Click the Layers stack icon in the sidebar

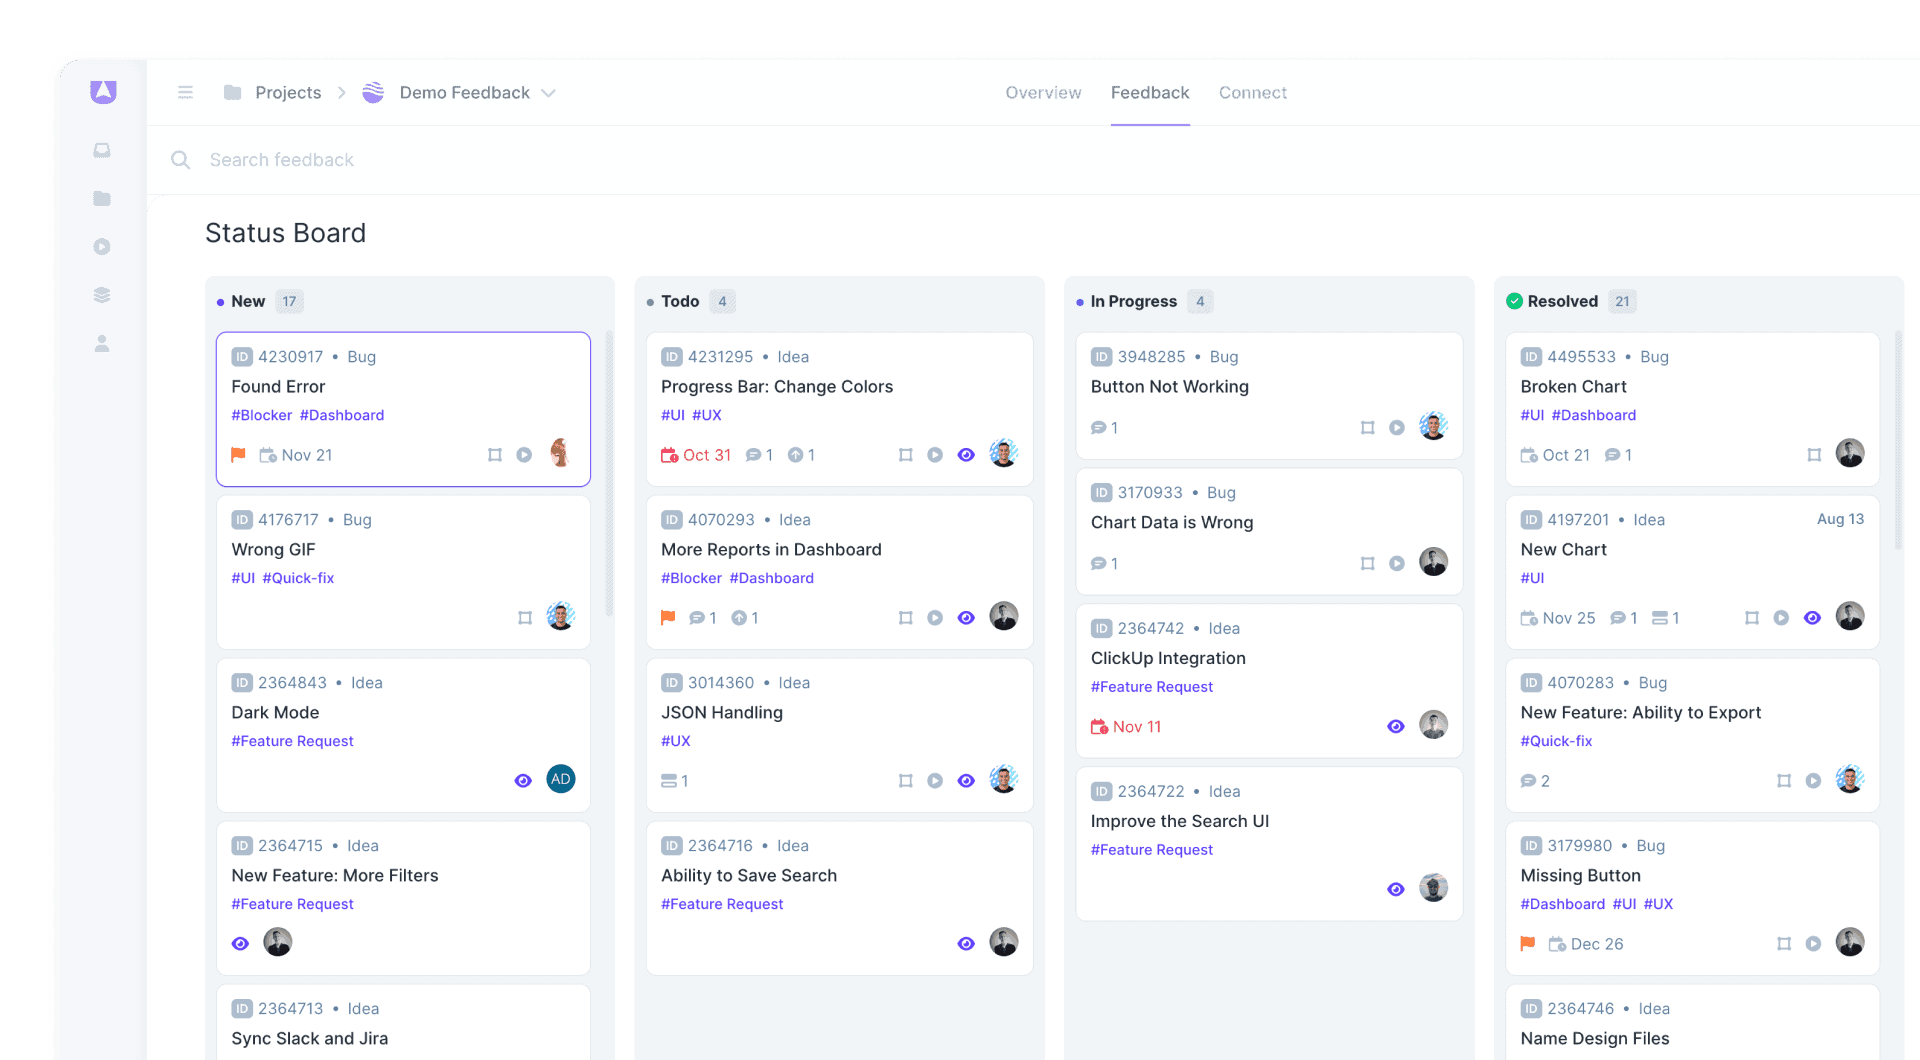point(101,294)
